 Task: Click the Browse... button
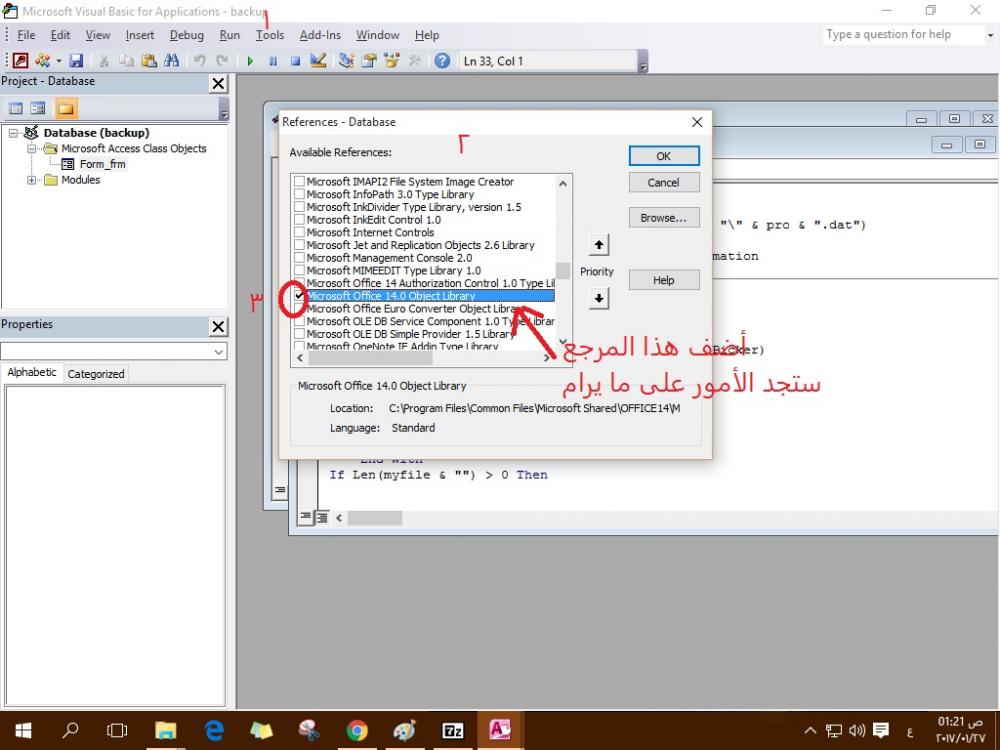pyautogui.click(x=664, y=217)
